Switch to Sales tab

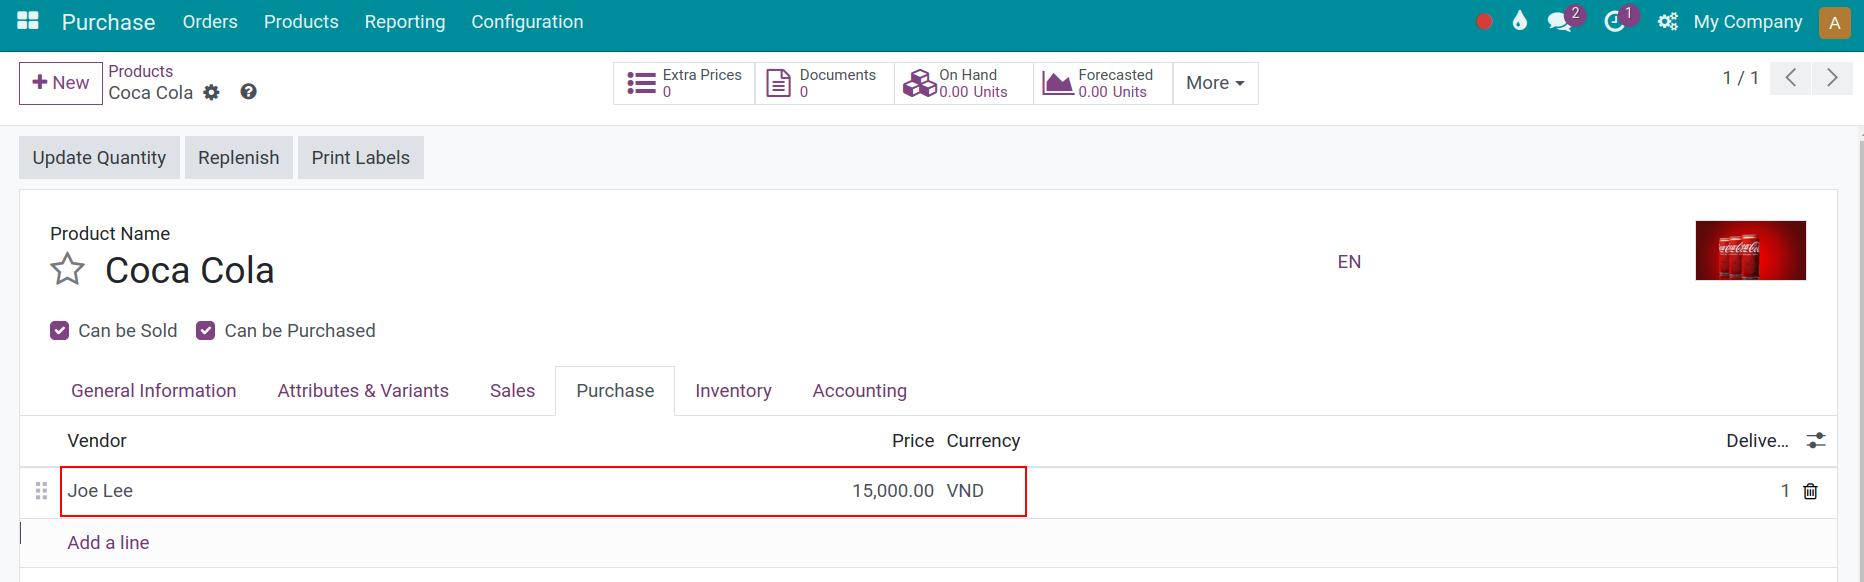tap(512, 391)
